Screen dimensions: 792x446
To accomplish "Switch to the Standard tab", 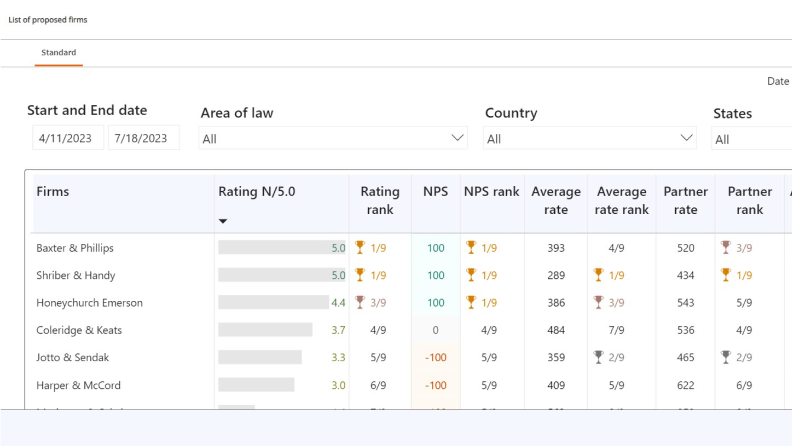I will 58,53.
